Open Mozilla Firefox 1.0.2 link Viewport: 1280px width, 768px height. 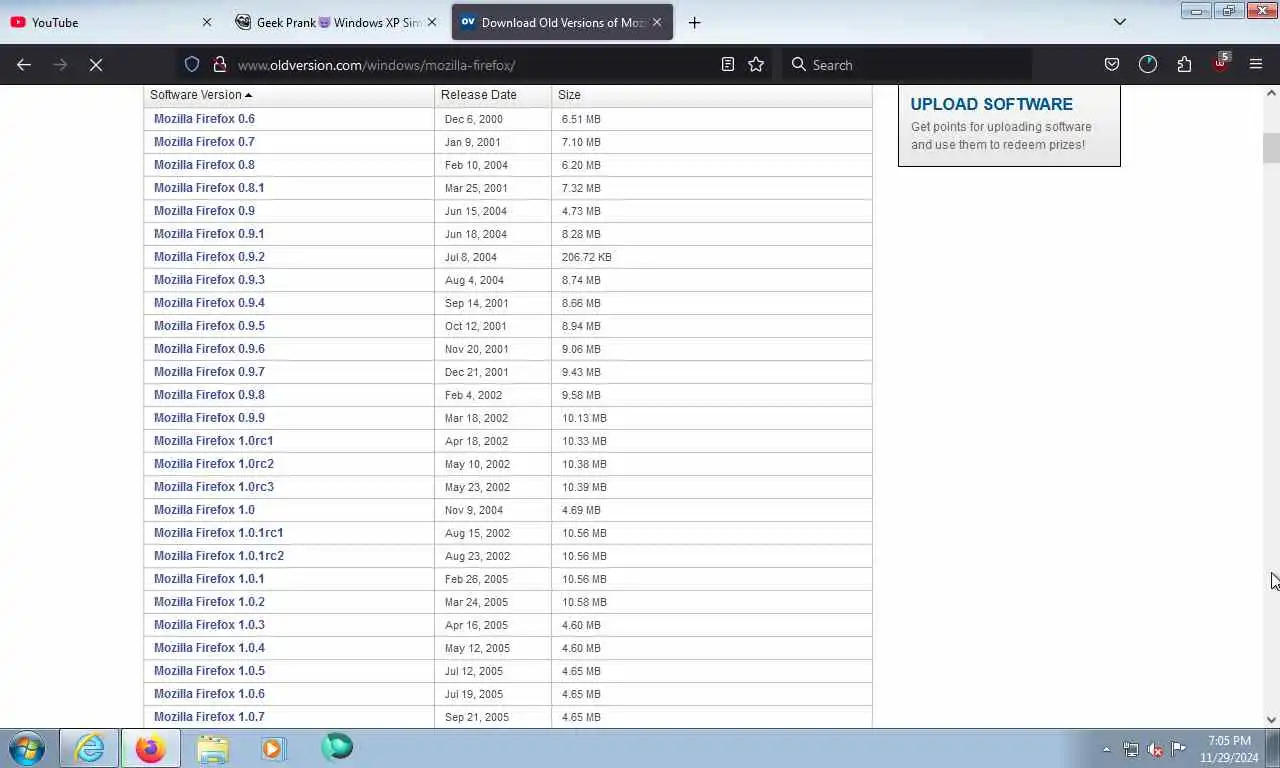[209, 602]
